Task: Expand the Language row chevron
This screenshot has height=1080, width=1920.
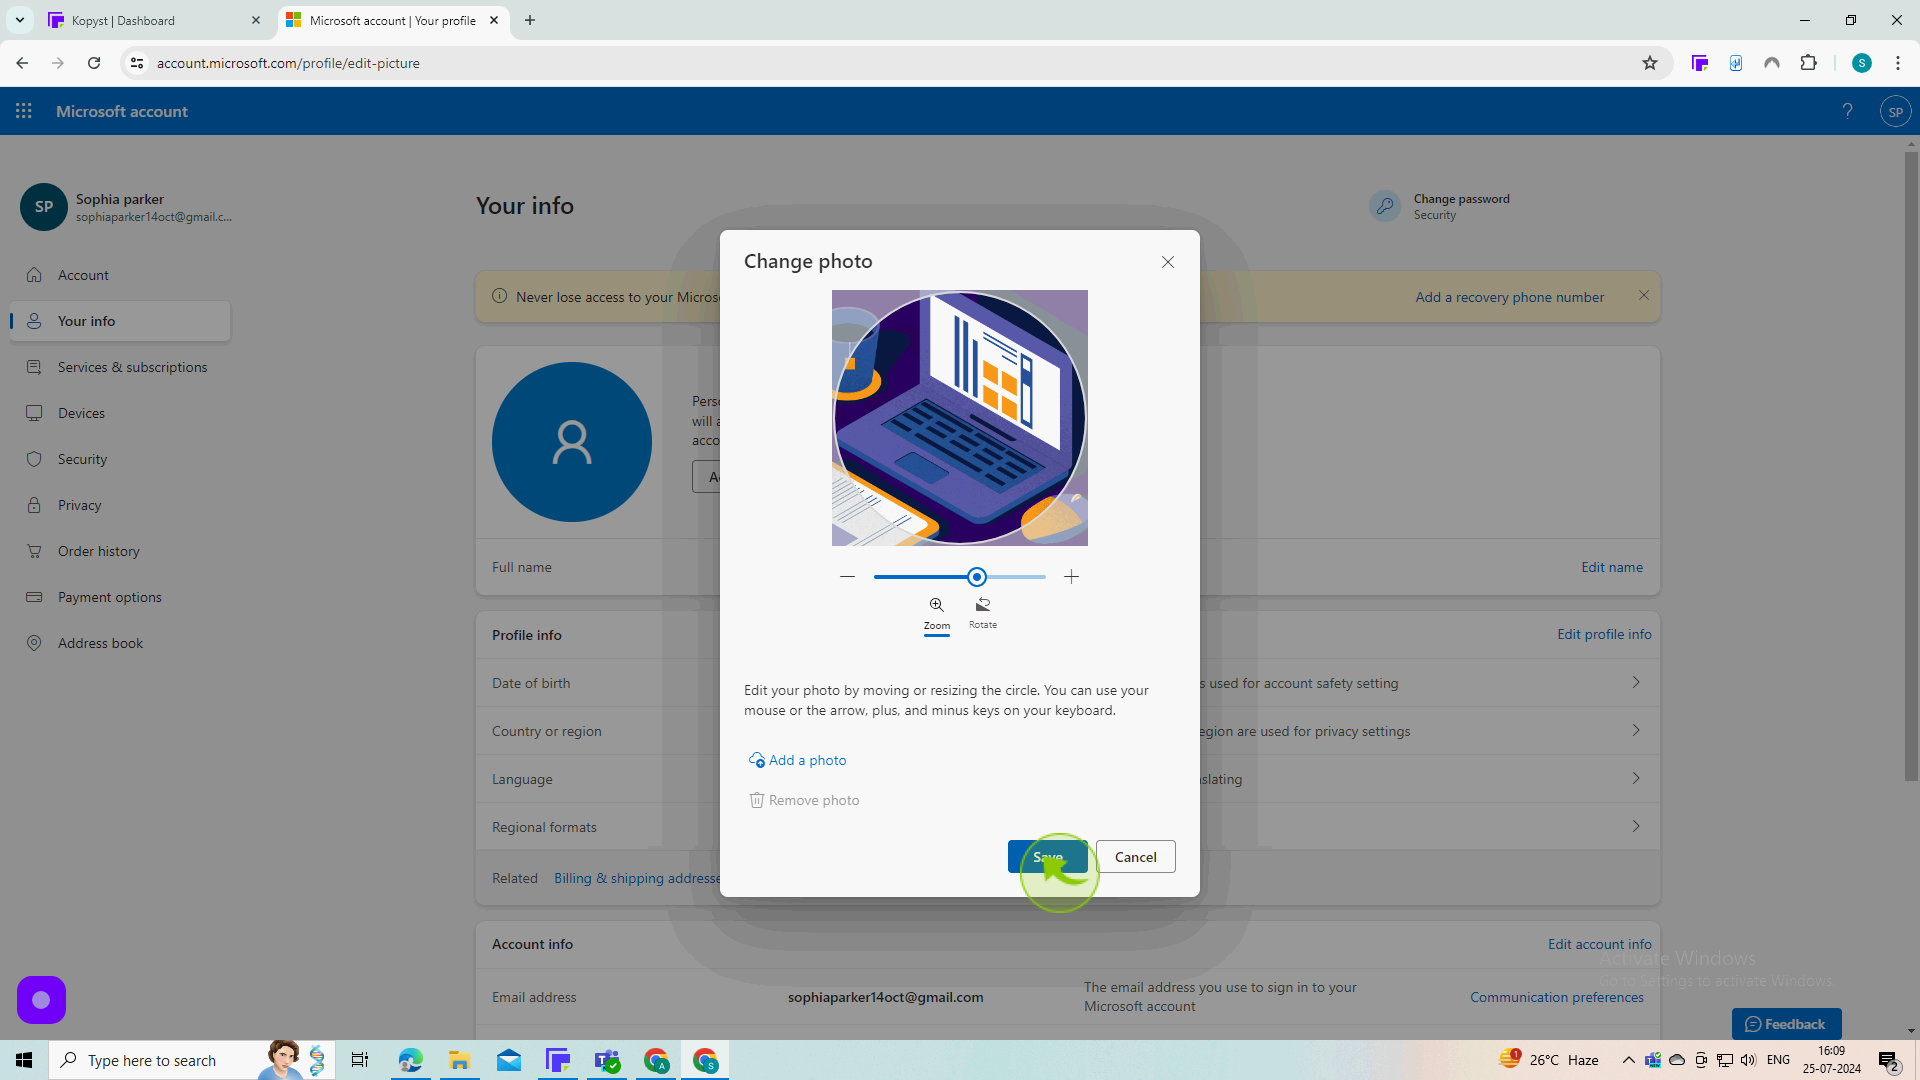Action: pos(1636,778)
